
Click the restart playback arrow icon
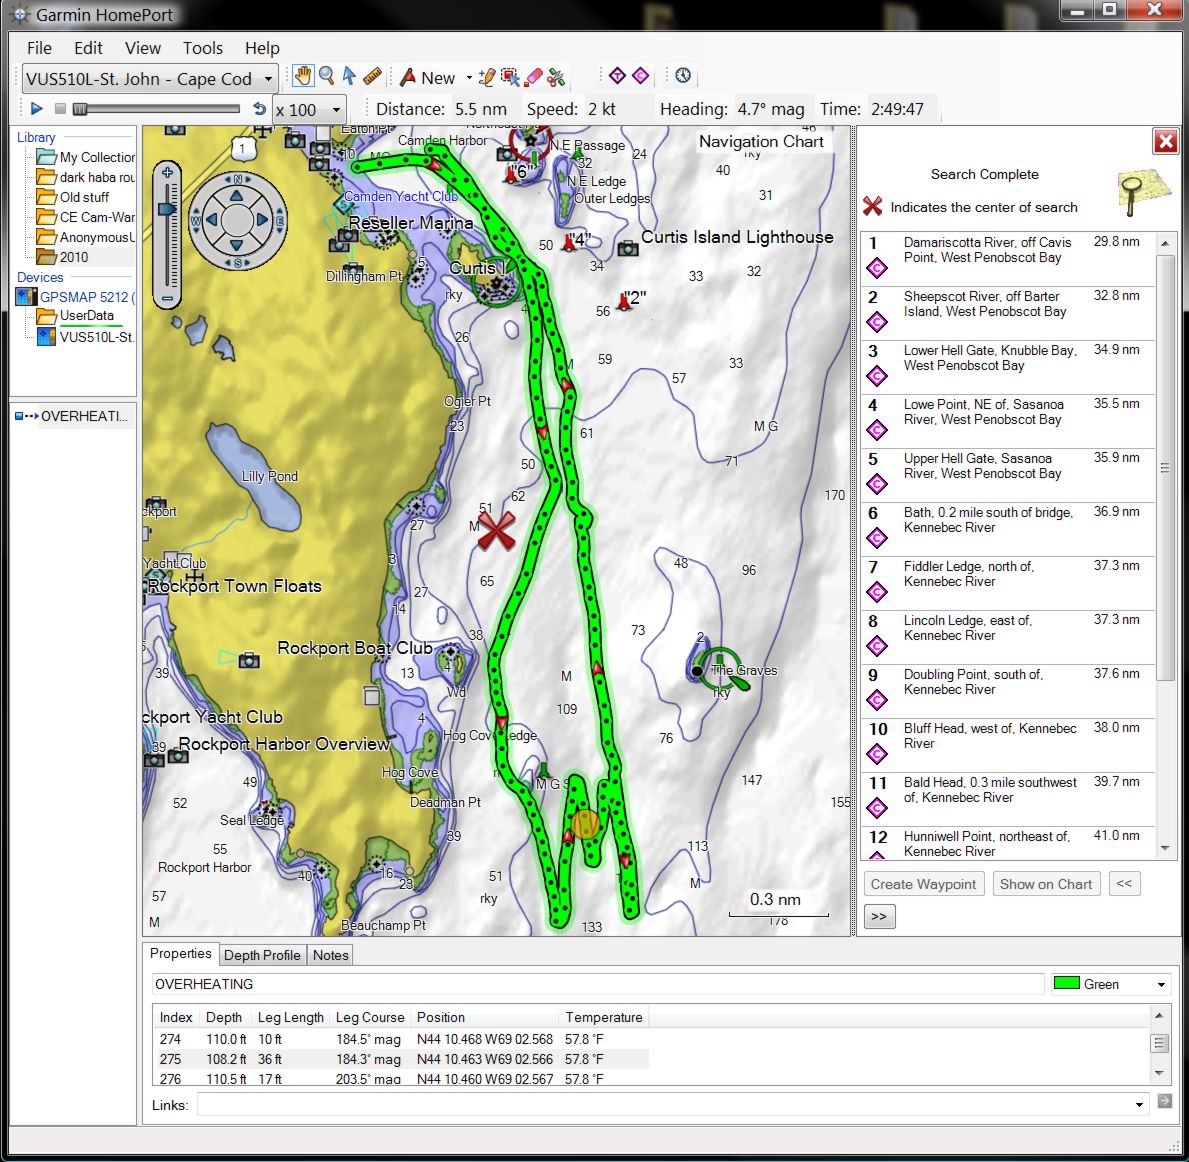tap(259, 108)
